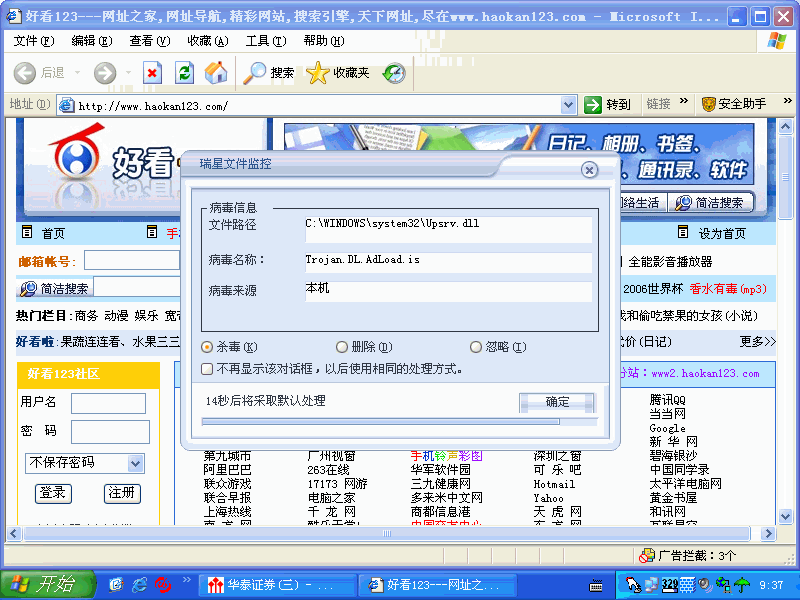Select the 忽略(I) radio option
This screenshot has width=800, height=600.
tap(476, 347)
